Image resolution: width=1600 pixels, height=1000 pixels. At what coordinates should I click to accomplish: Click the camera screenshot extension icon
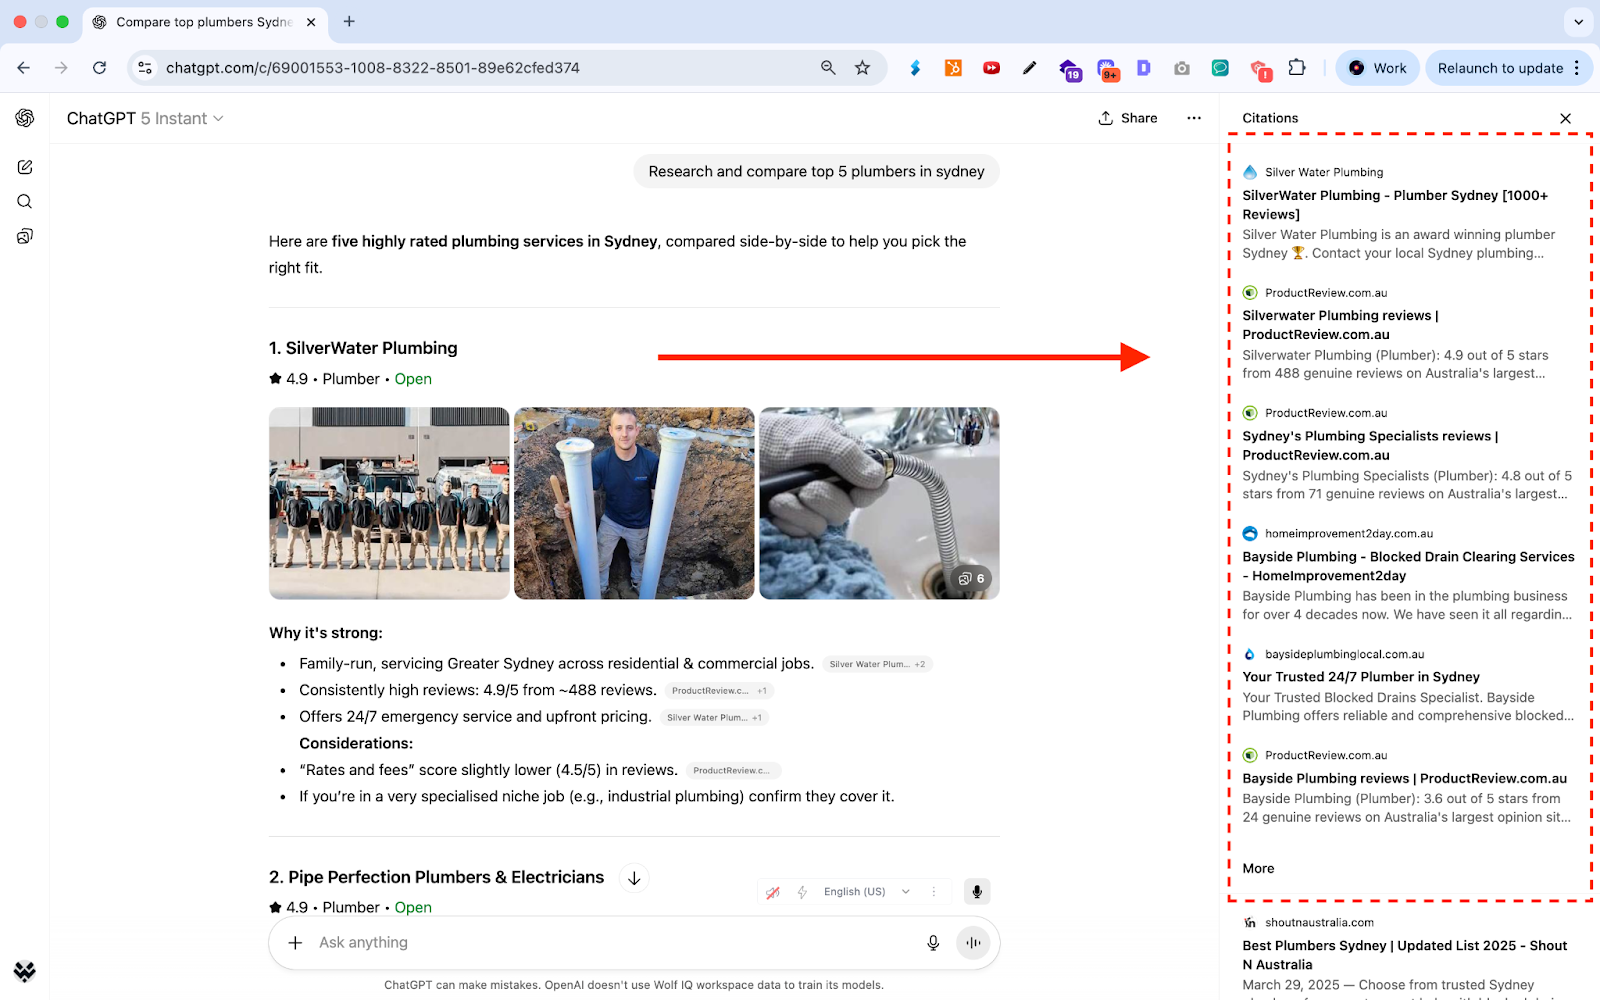[x=1182, y=68]
